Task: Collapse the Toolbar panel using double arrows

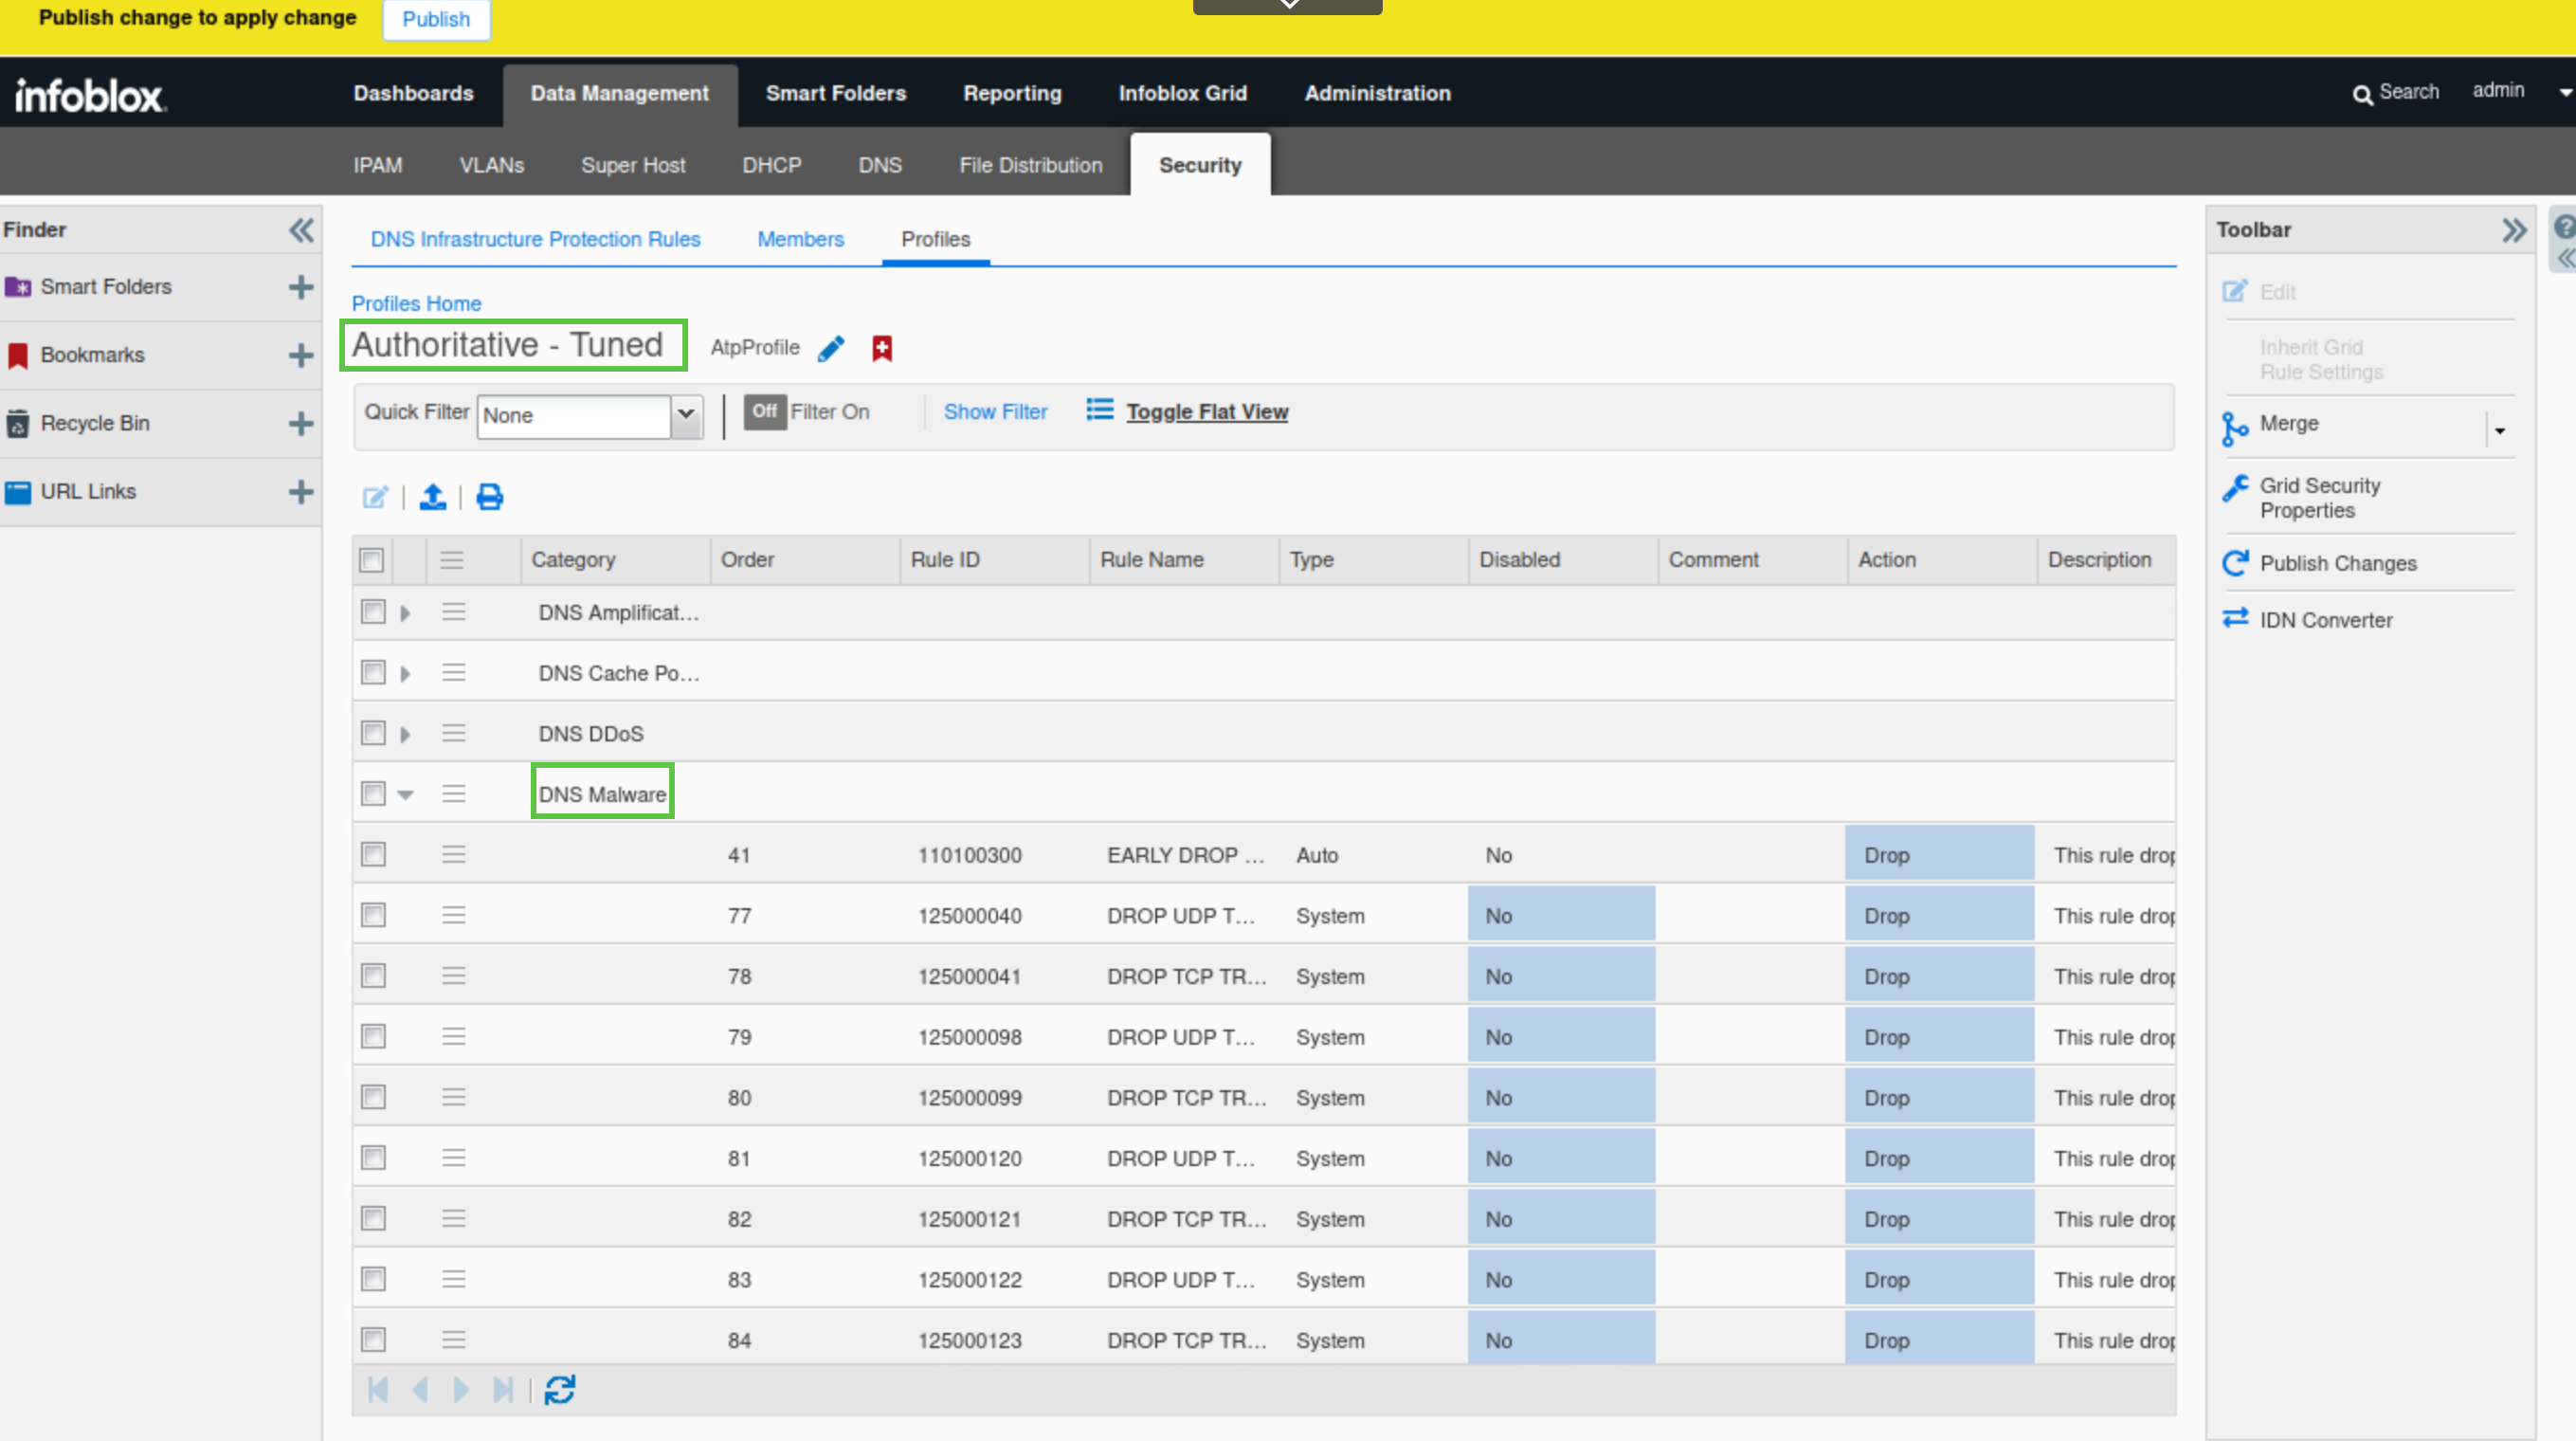Action: click(x=2513, y=230)
